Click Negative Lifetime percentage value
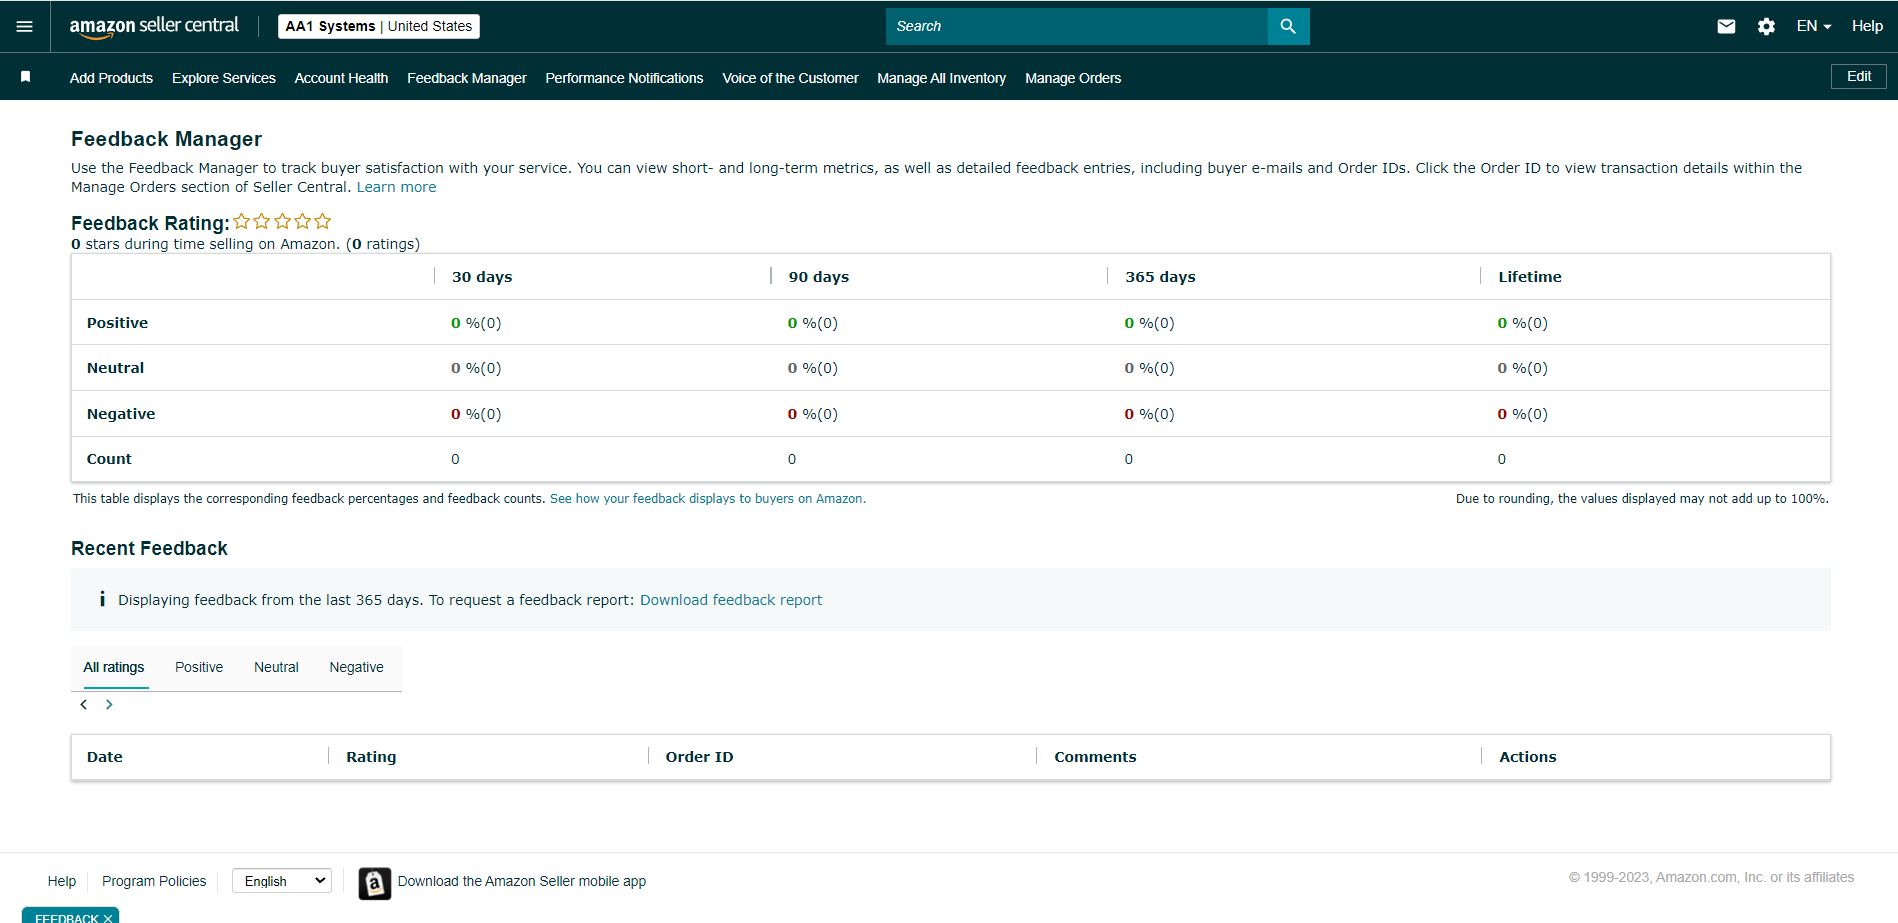This screenshot has width=1898, height=923. (x=1522, y=414)
